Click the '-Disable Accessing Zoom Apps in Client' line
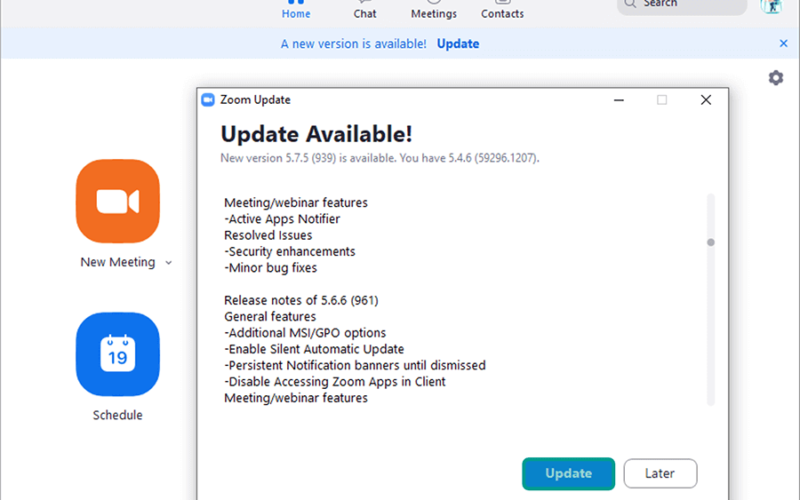800x500 pixels. (335, 382)
